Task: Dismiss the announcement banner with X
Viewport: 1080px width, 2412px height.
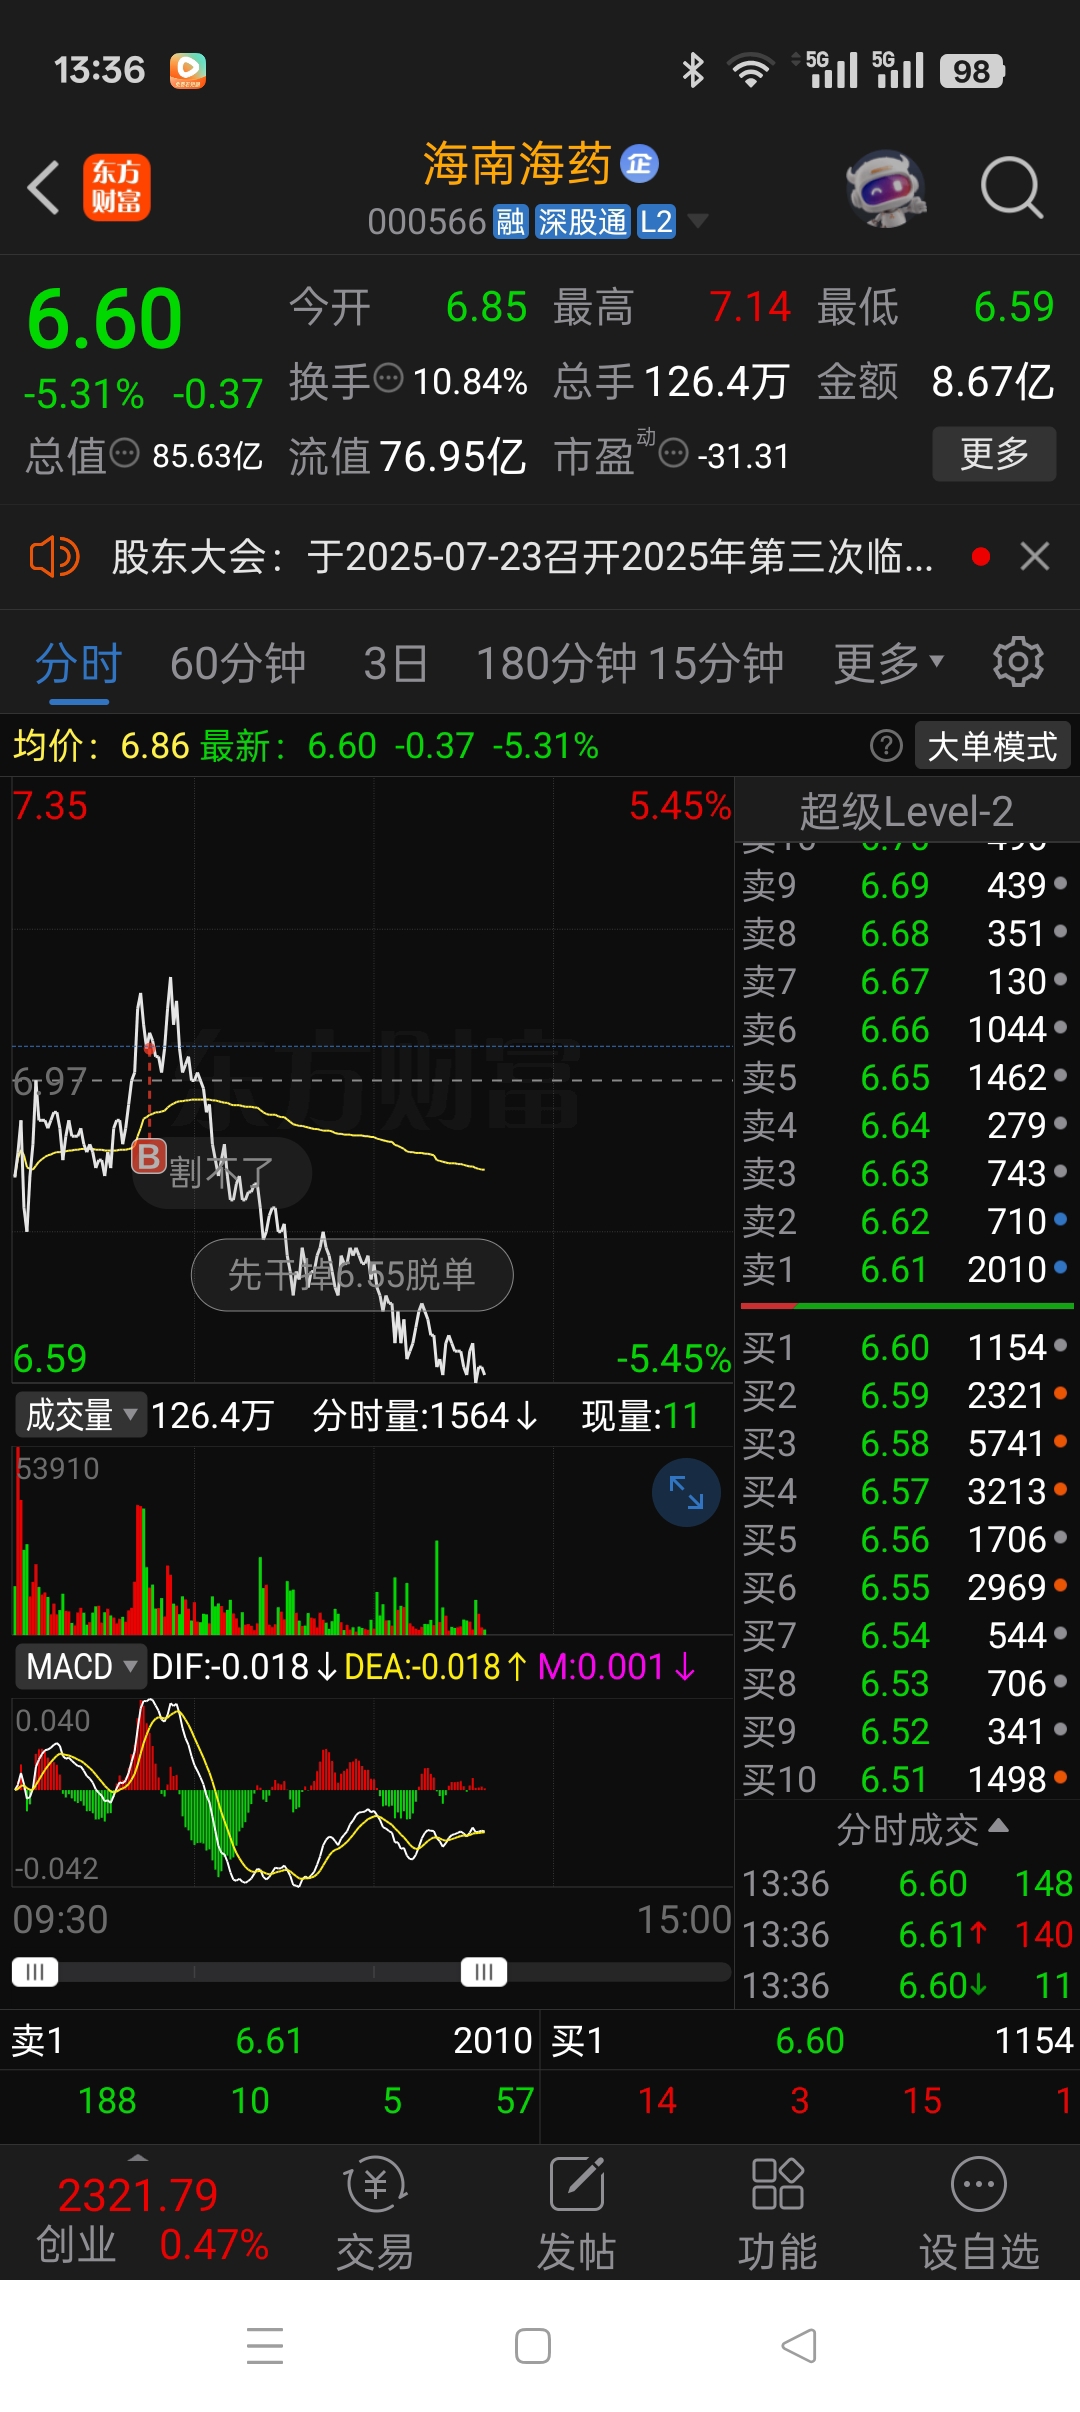Action: 1035,556
